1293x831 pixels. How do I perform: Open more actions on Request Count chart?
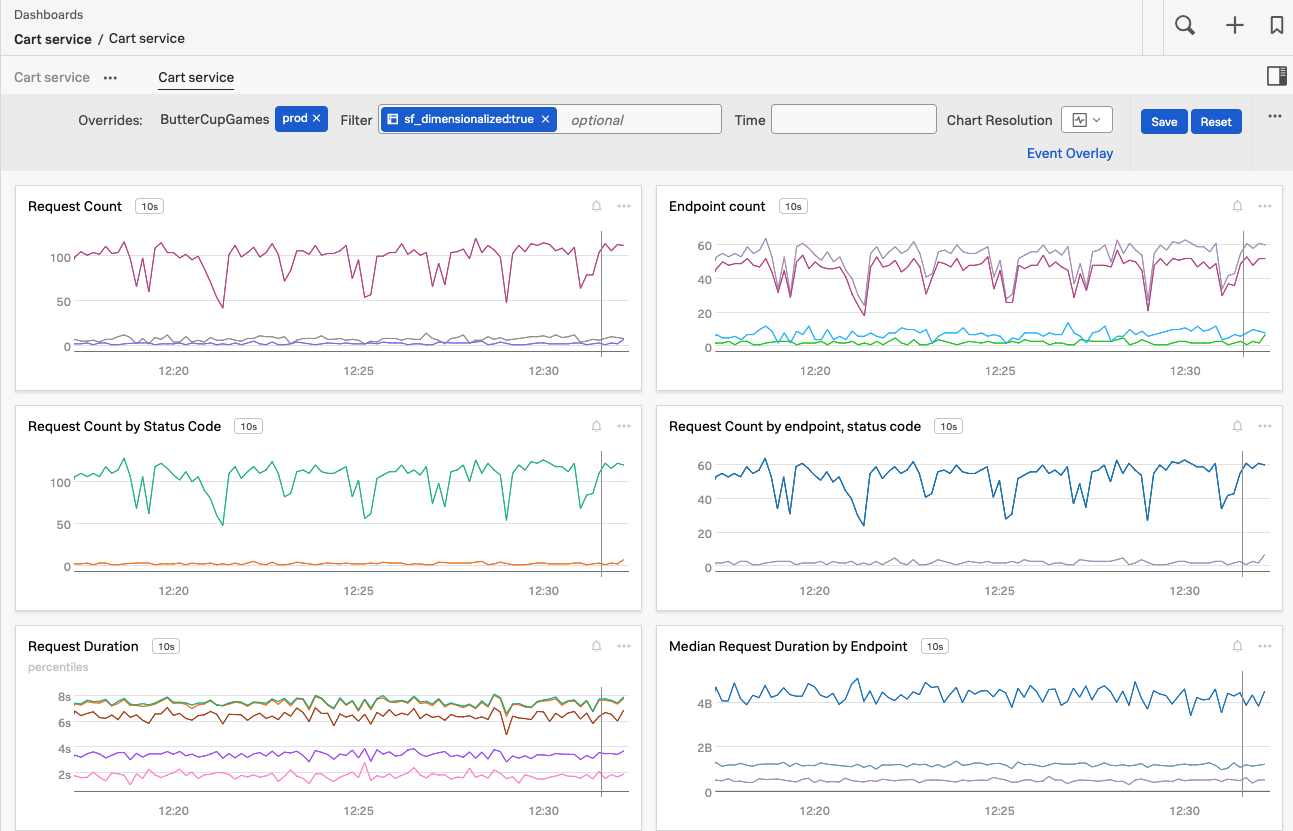(x=624, y=206)
